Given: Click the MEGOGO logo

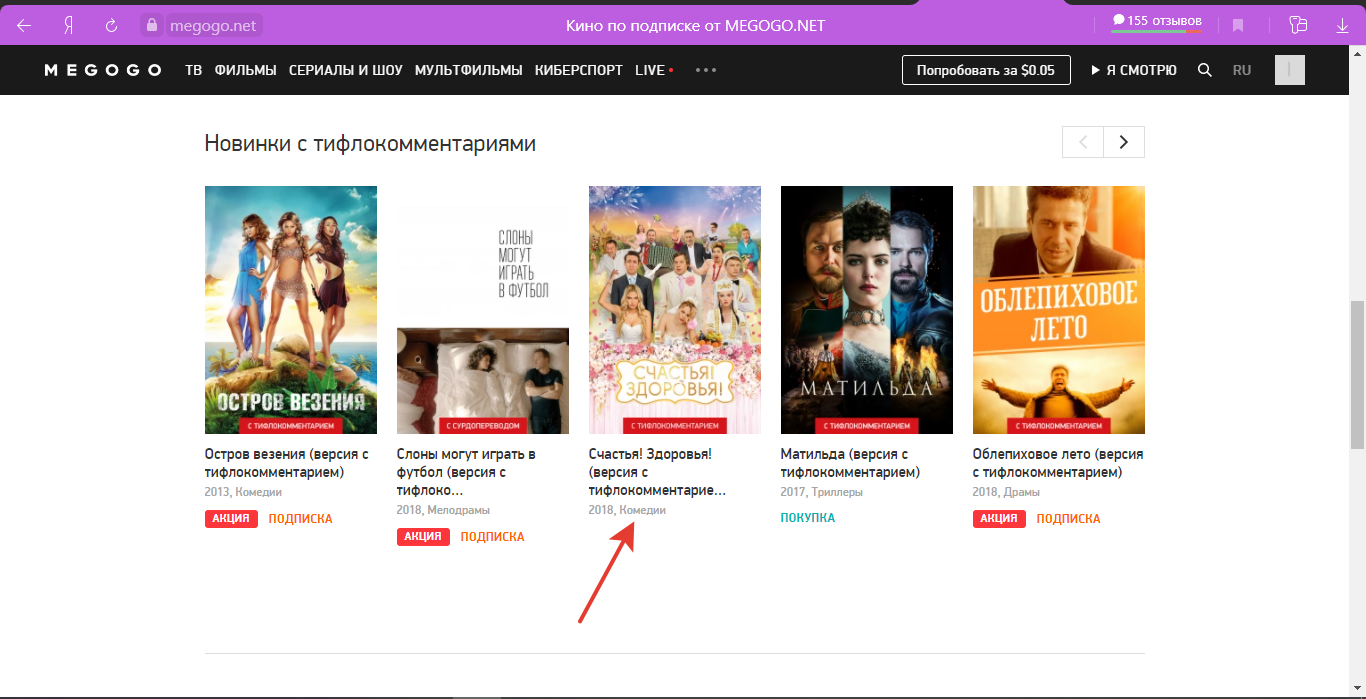Looking at the screenshot, I should [x=103, y=70].
